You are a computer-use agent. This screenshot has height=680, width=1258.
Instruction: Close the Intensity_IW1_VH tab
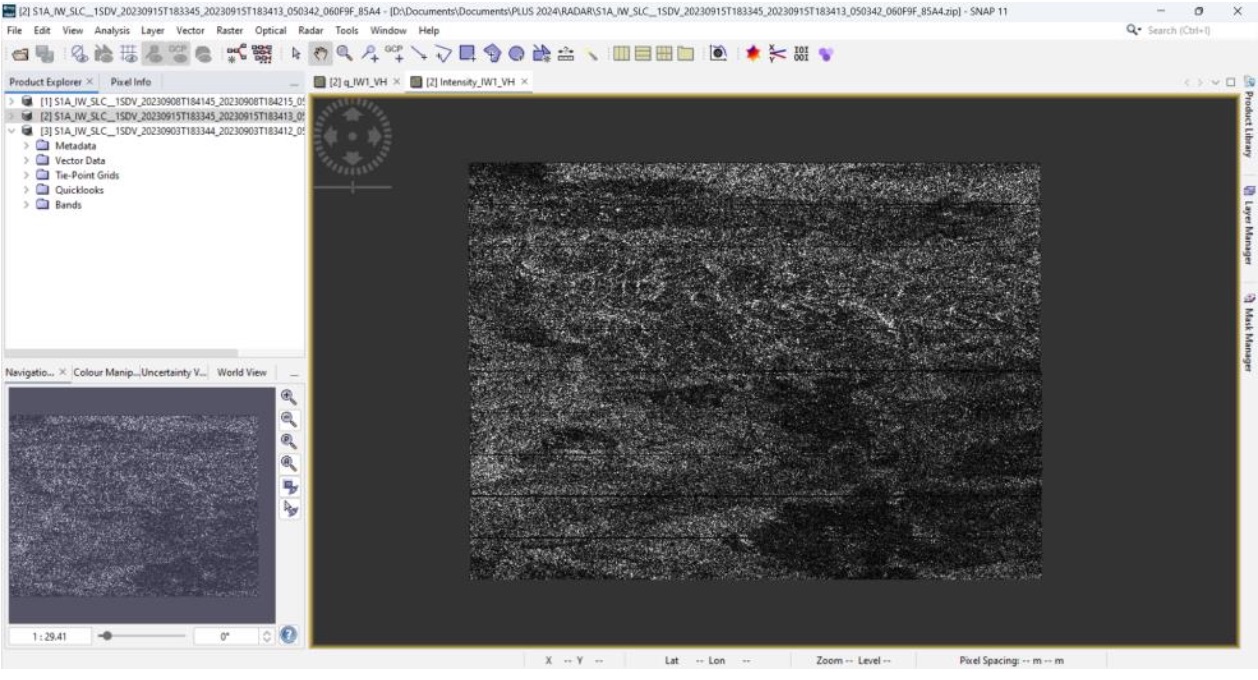(x=524, y=82)
